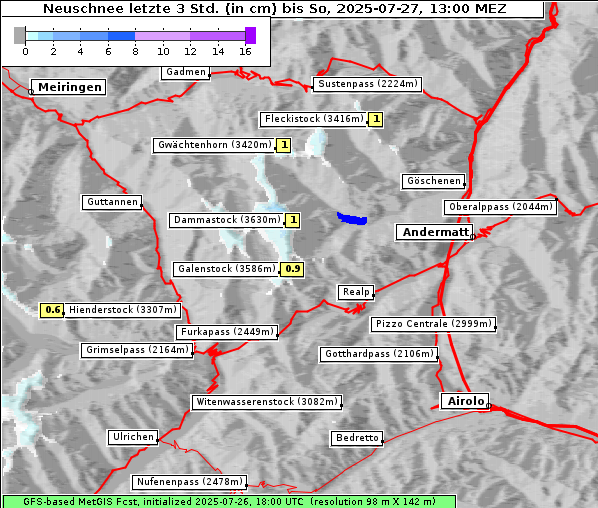Click the light pink 8-12 cm legend swatch
The image size is (598, 508).
[162, 36]
